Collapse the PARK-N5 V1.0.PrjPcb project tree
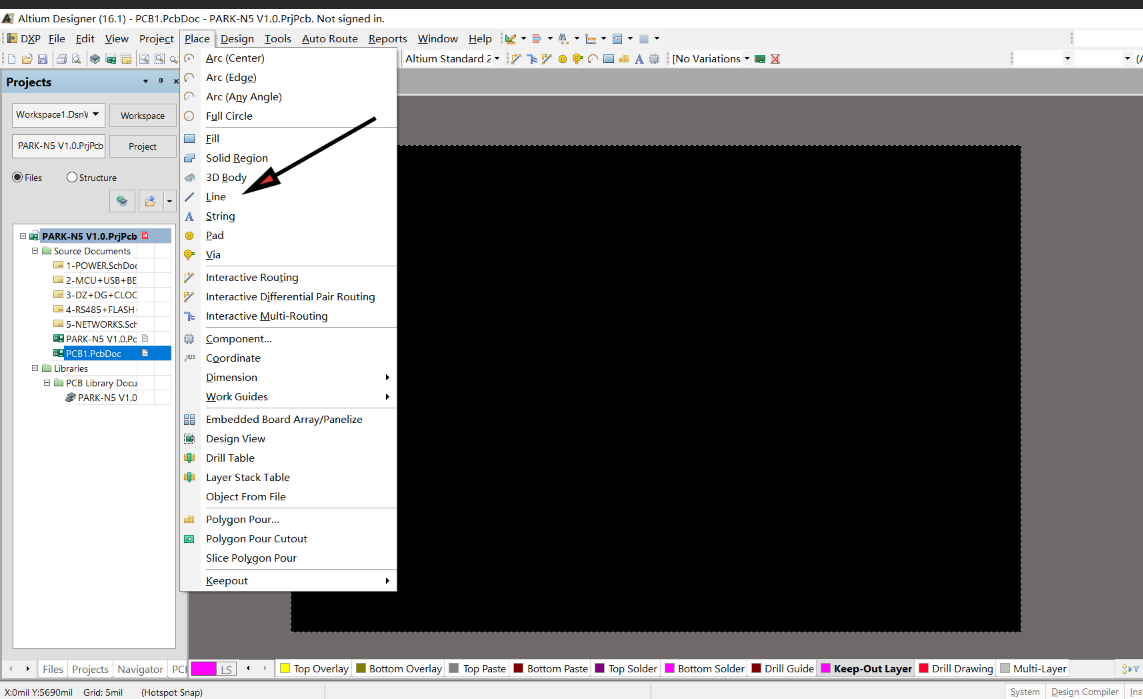1143x699 pixels. 23,236
